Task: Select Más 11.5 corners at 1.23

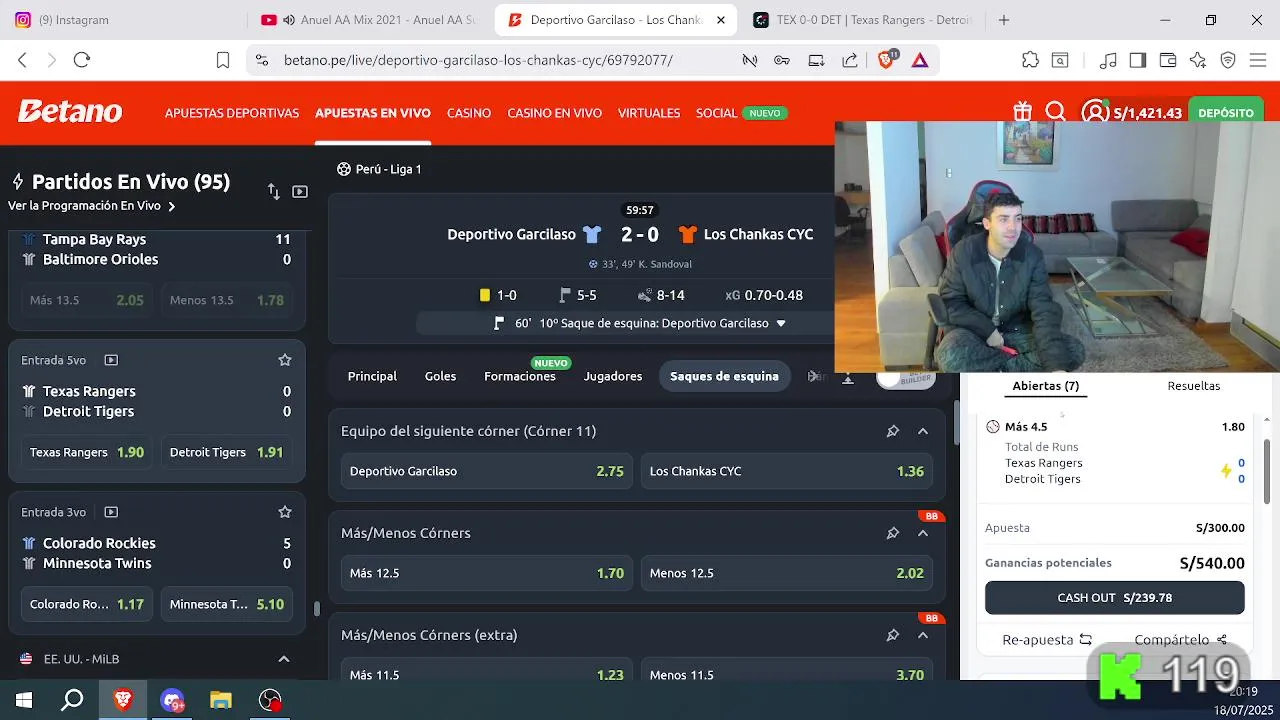Action: 487,671
